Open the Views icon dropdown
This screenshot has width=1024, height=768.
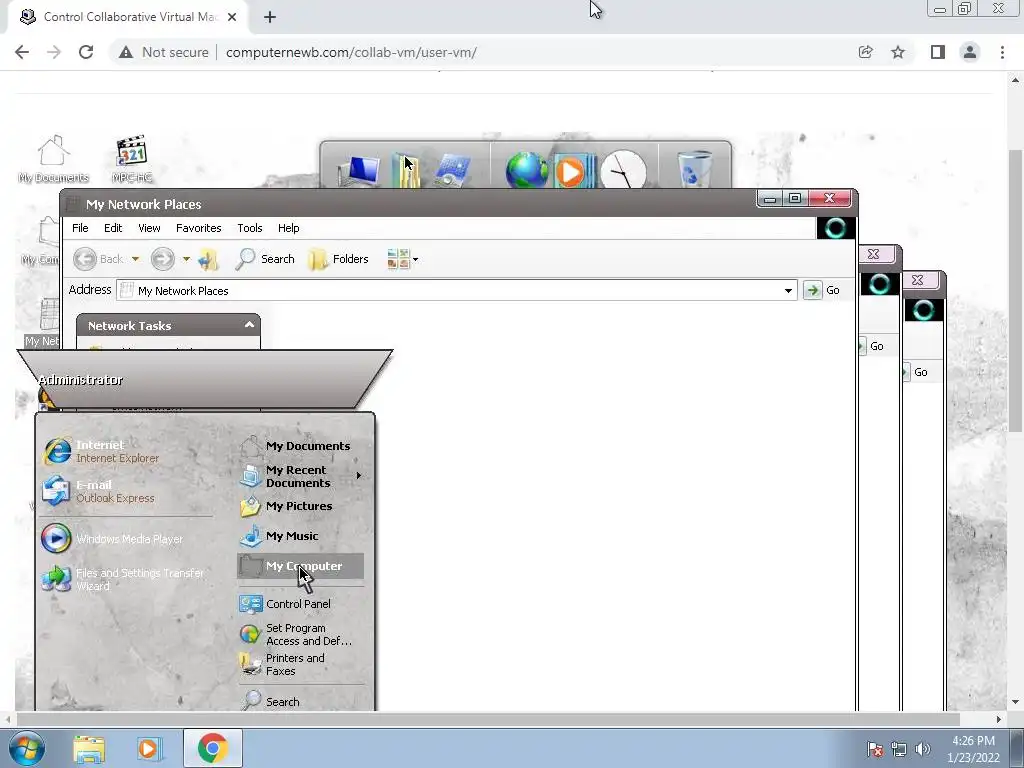point(402,259)
